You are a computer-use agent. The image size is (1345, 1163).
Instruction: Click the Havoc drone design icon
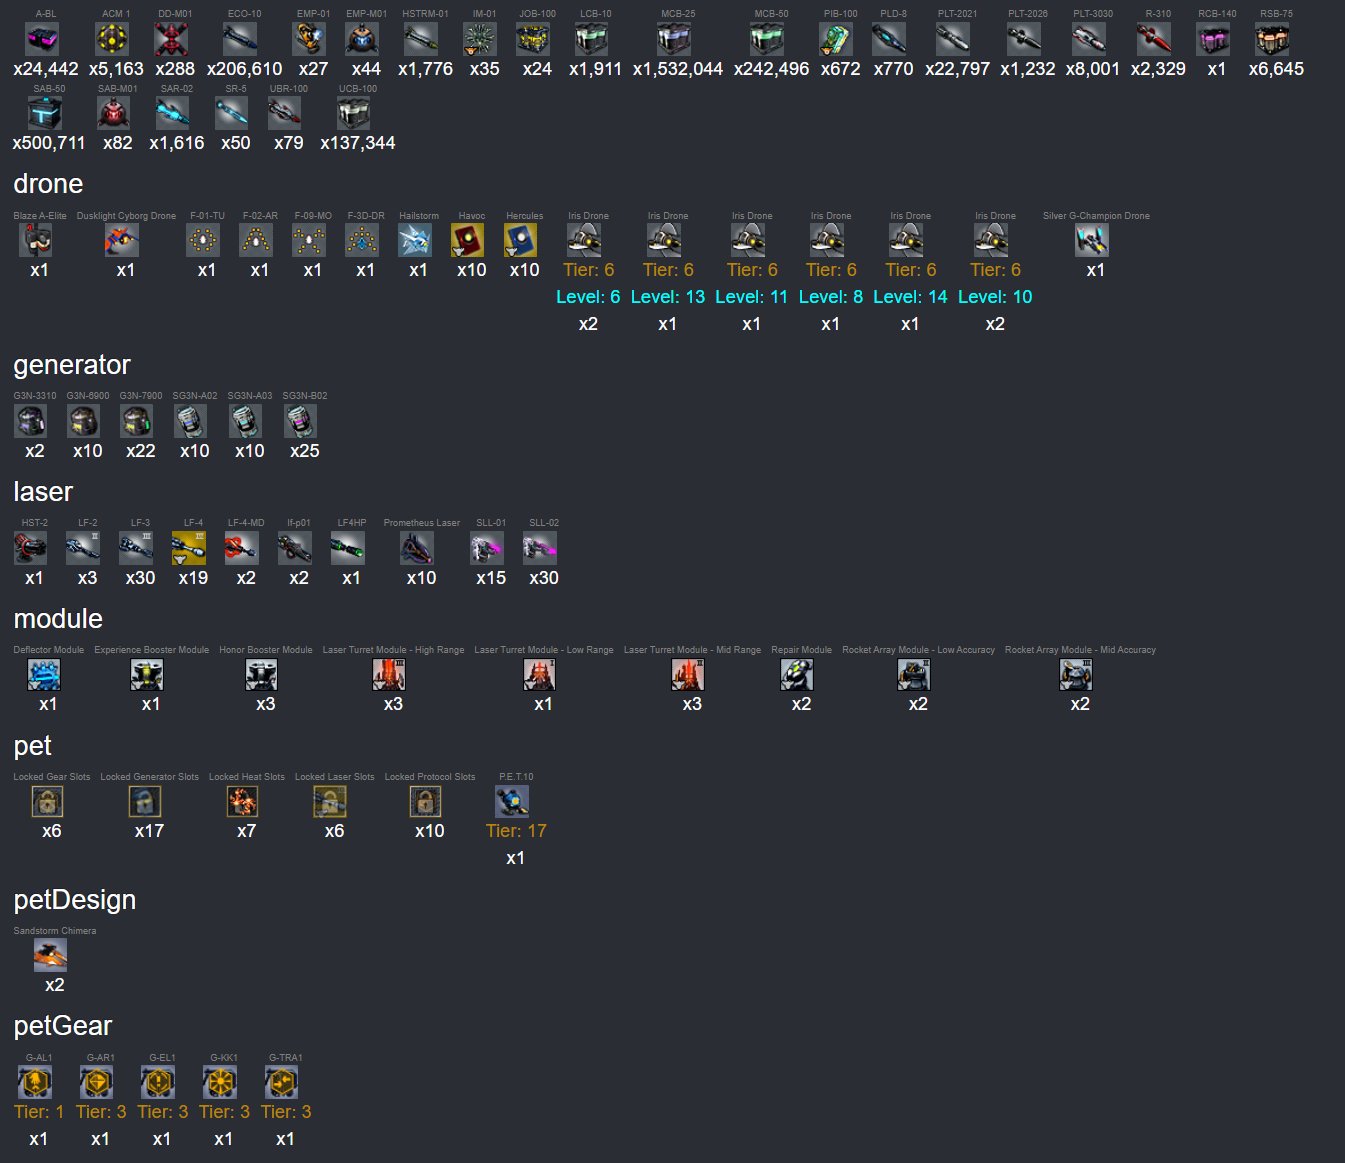click(x=468, y=241)
